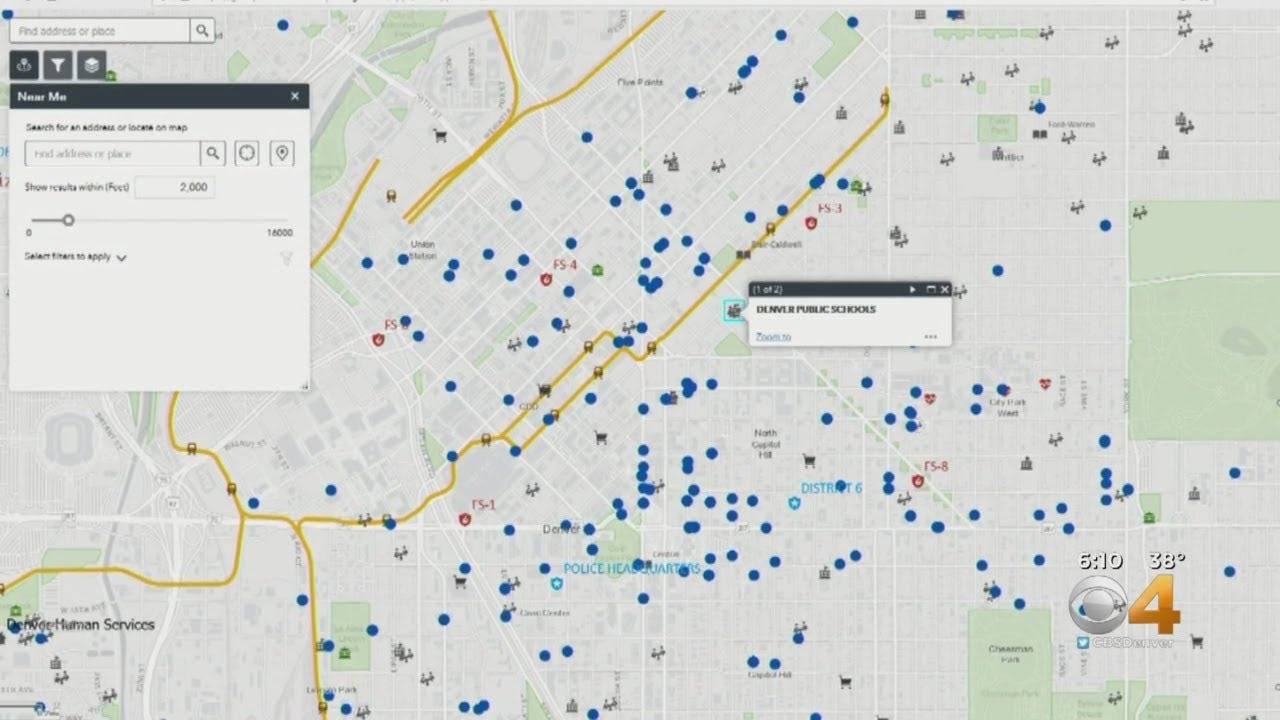Open the Layer List stack icon
Screen dimensions: 1280x720
tap(91, 66)
